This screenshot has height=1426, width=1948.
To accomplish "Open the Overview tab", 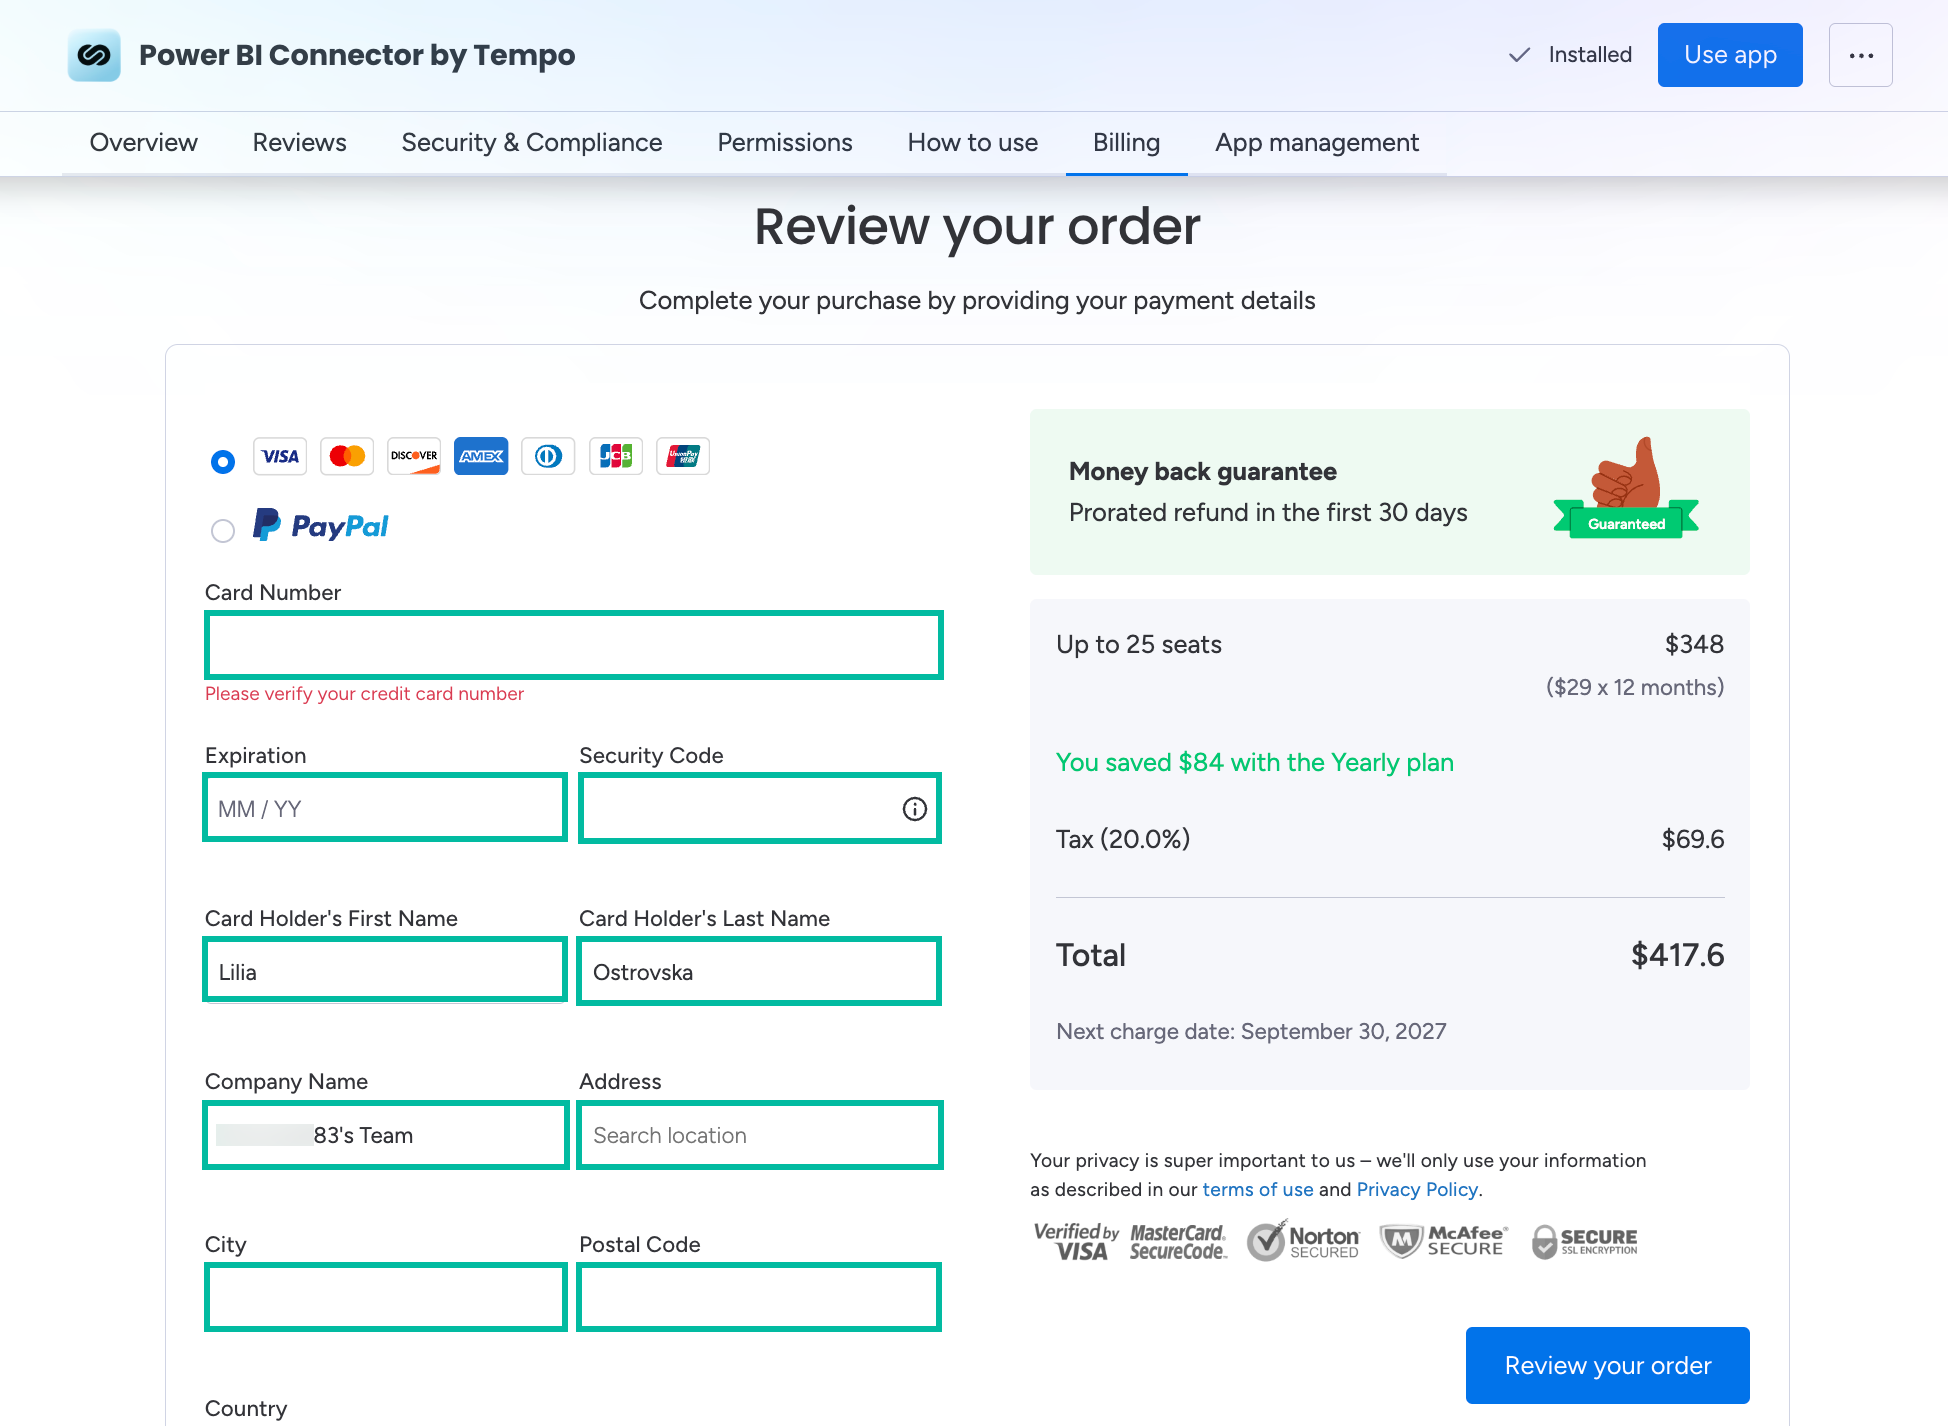I will click(144, 143).
